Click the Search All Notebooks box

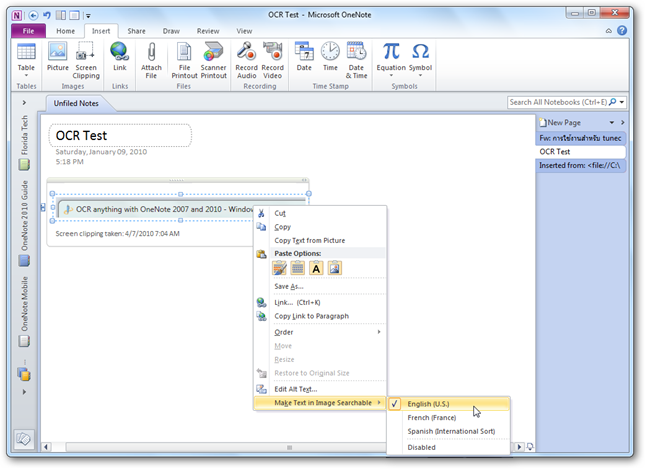point(558,102)
